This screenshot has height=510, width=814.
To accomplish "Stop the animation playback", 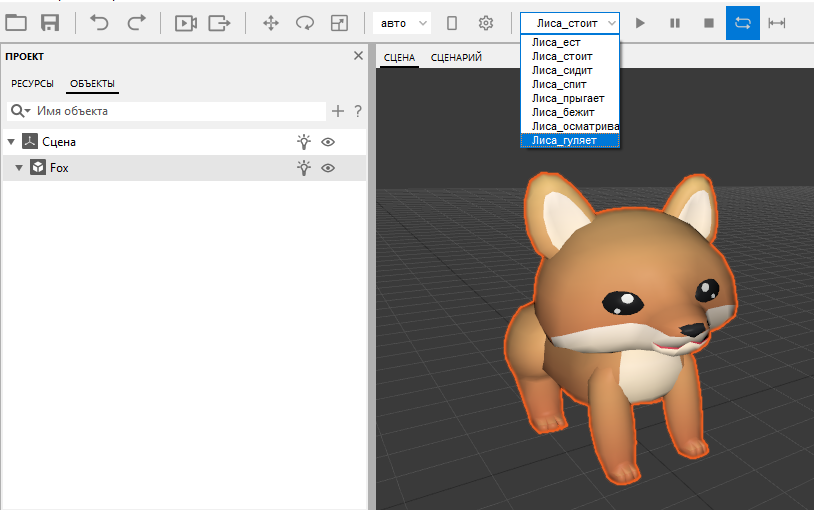I will click(x=708, y=22).
